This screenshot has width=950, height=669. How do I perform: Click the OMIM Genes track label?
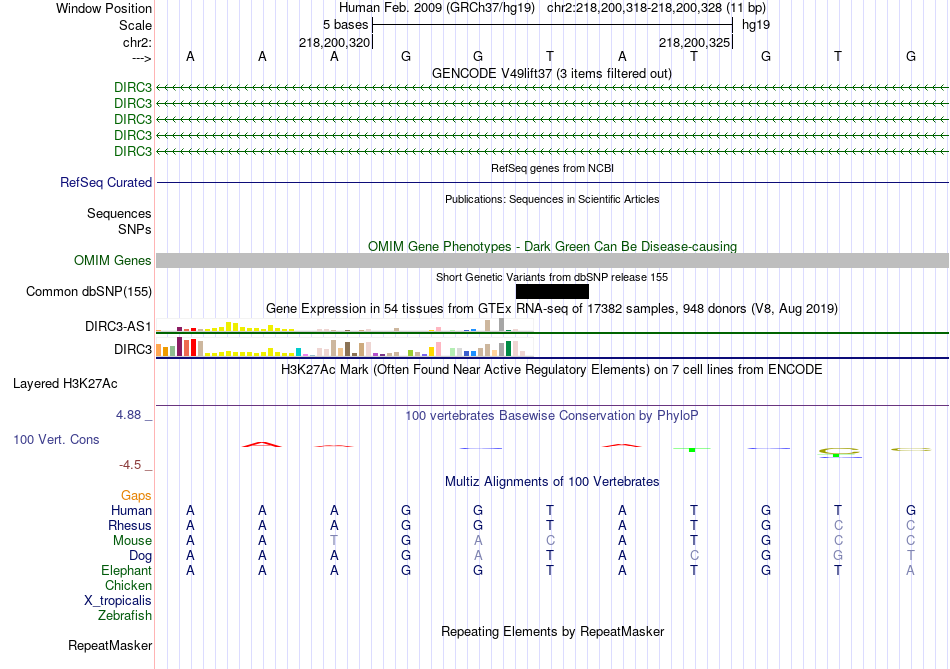113,261
